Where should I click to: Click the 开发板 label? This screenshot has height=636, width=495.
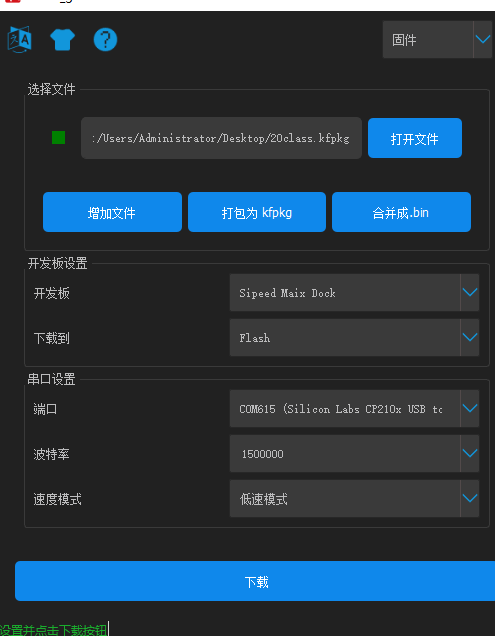click(x=52, y=293)
